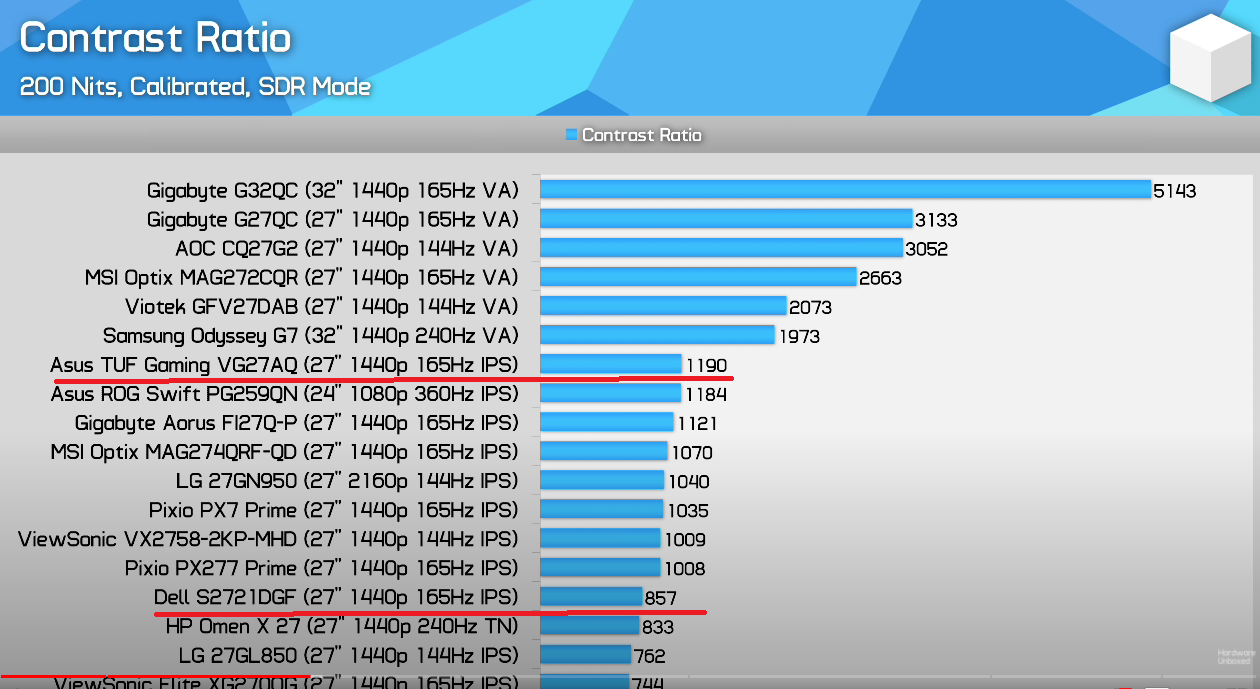The image size is (1260, 689).
Task: Select the HP Omen X 27 label
Action: point(342,627)
